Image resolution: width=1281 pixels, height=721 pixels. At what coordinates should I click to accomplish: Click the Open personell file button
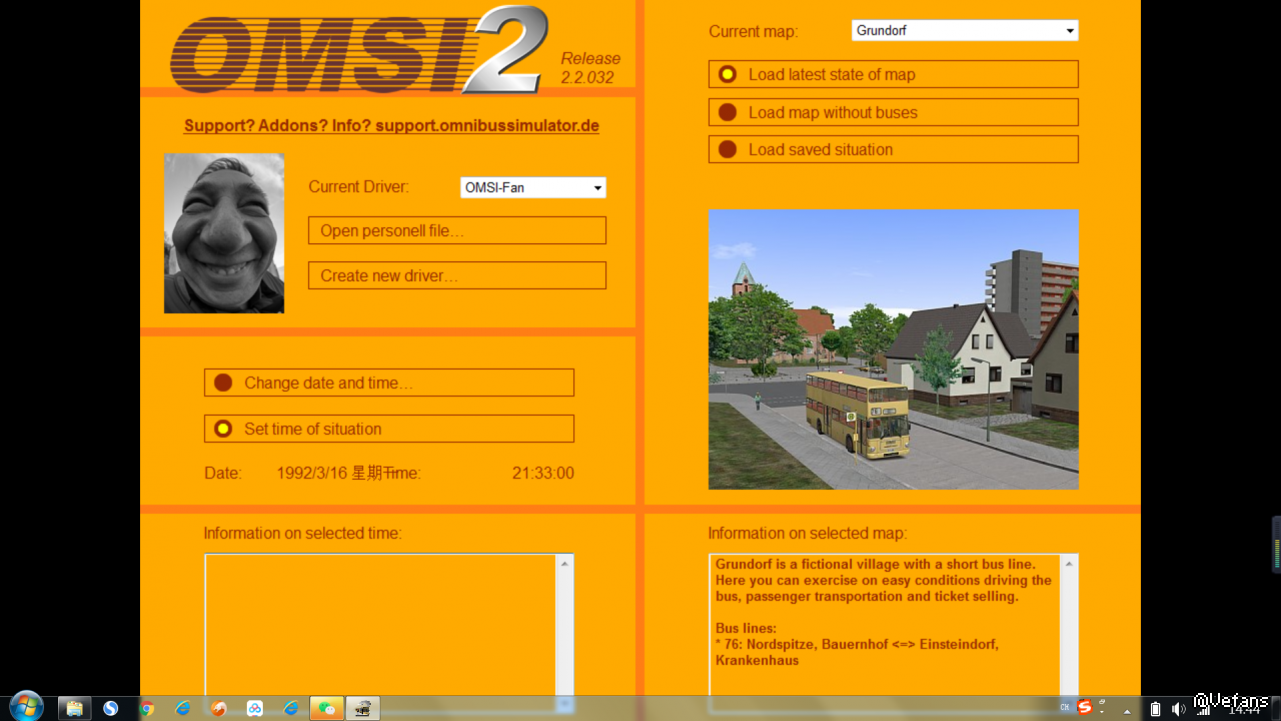(457, 231)
